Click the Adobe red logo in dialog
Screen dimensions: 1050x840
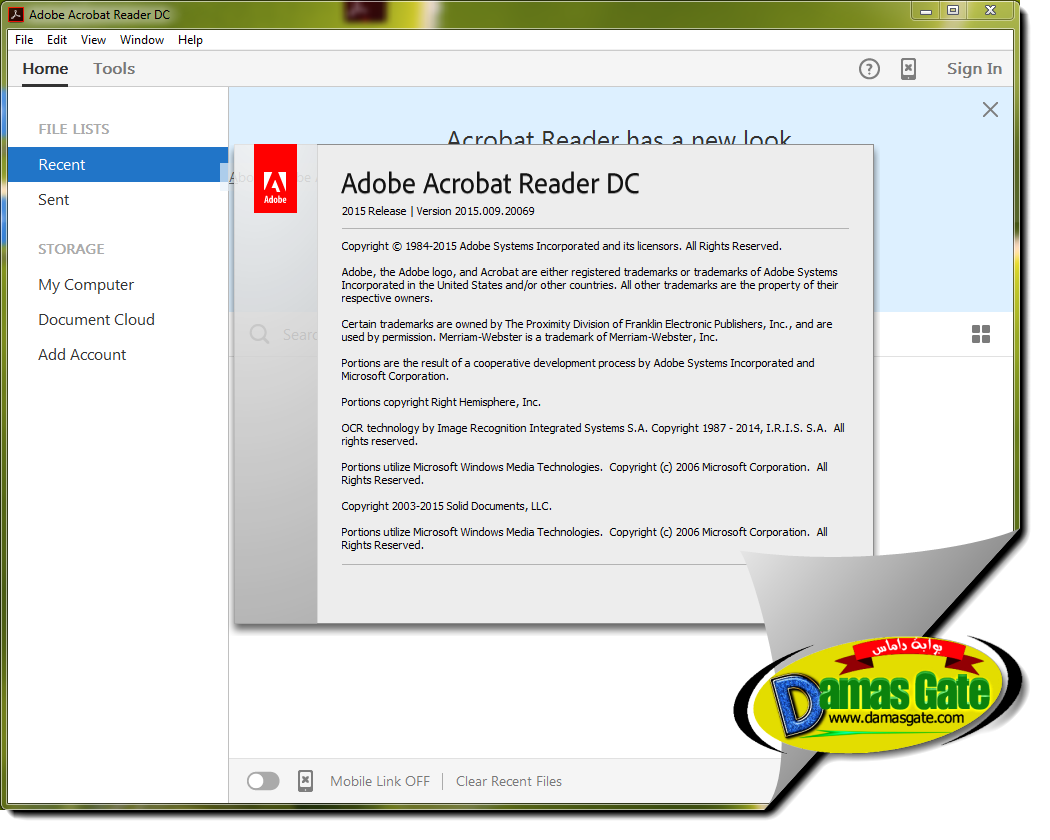click(275, 179)
